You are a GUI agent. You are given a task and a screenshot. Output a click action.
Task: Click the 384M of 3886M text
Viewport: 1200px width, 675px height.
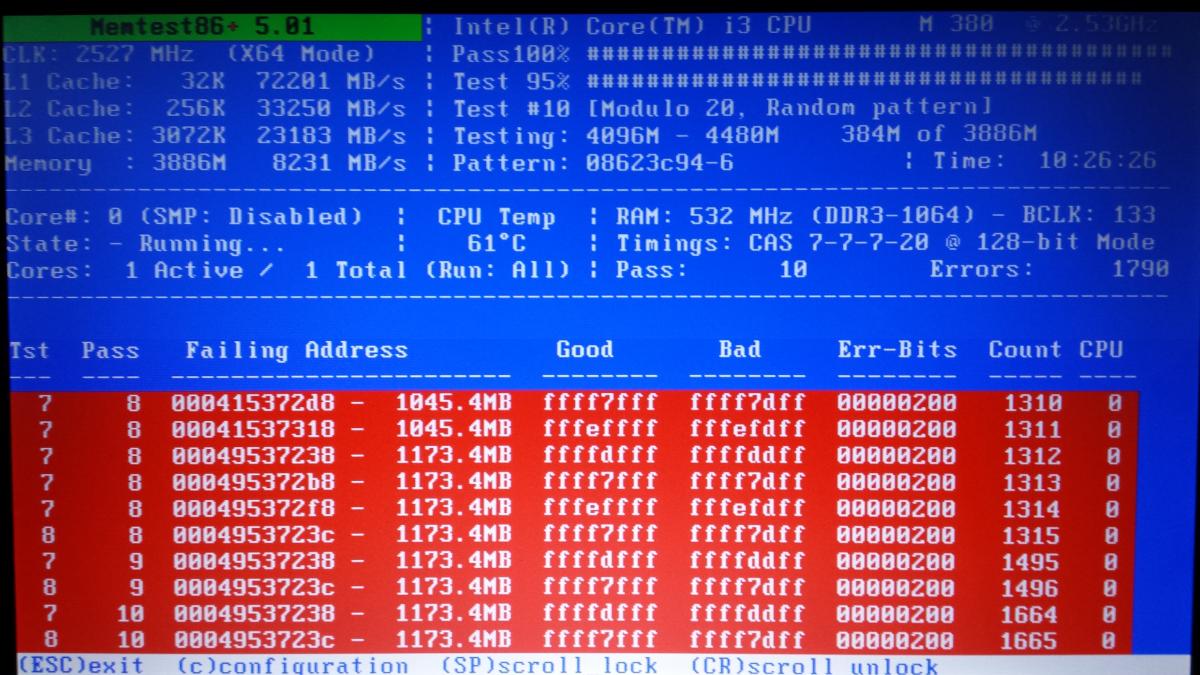click(x=938, y=134)
